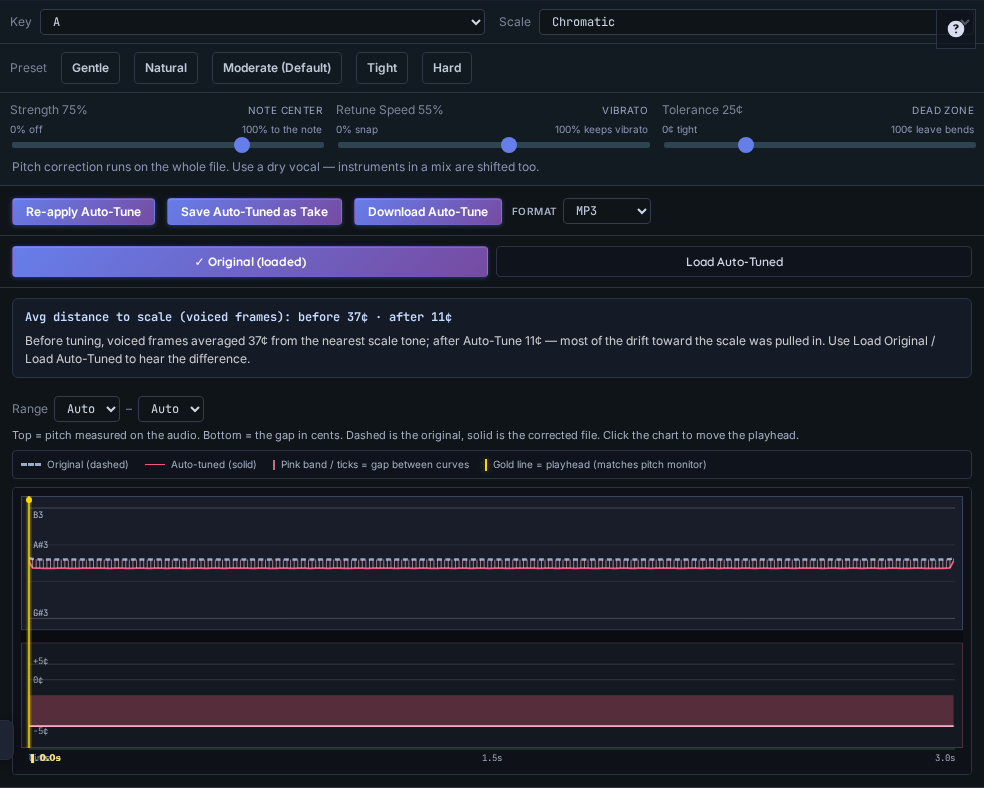Click the Pink band / ticks legend entry

coord(371,464)
